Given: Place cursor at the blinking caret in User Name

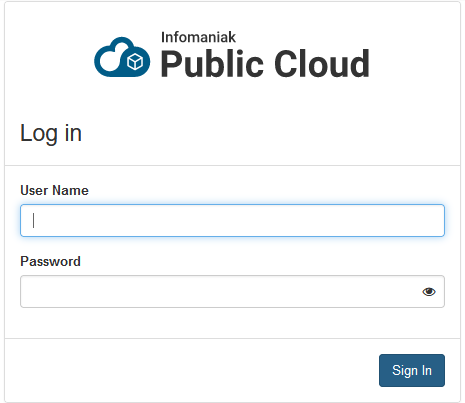Looking at the screenshot, I should [x=33, y=221].
